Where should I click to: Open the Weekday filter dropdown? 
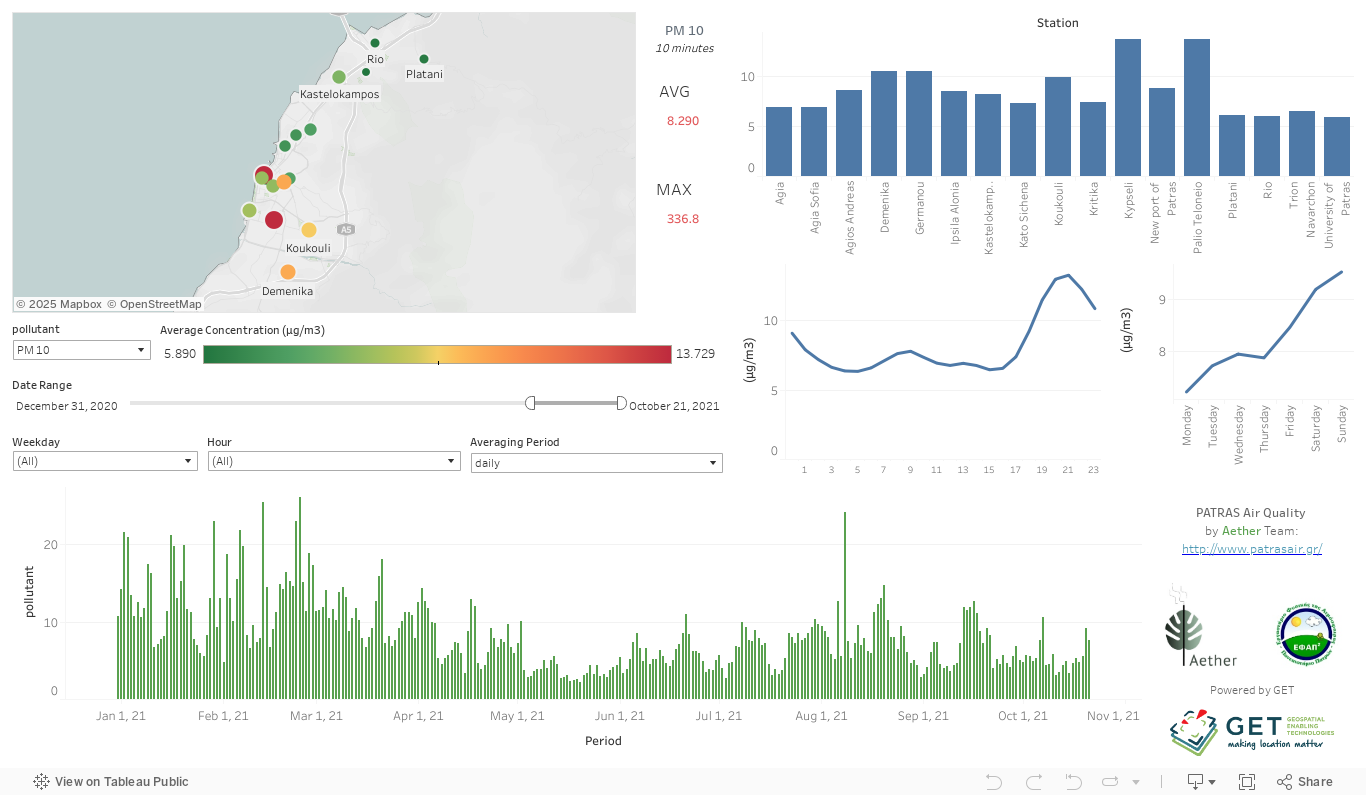coord(105,461)
